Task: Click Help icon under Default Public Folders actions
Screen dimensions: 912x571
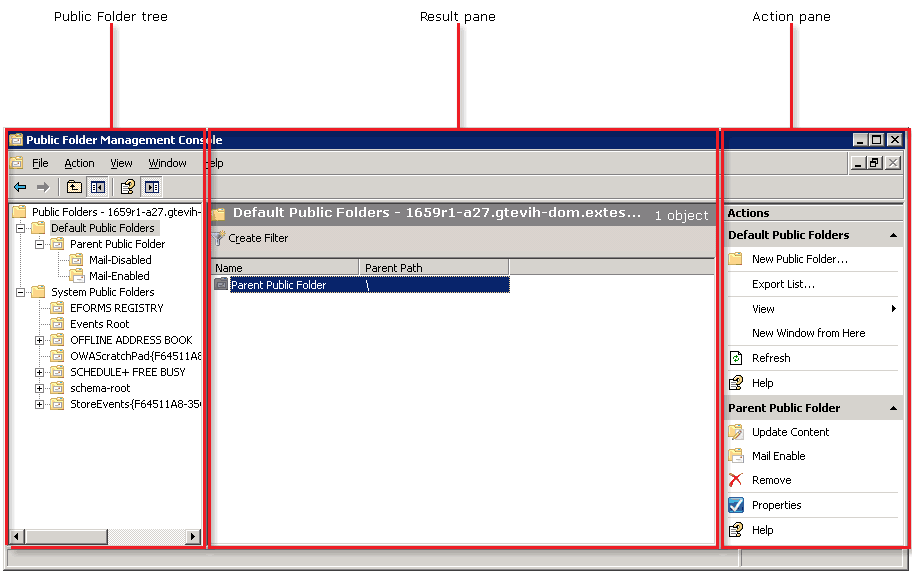Action: coord(736,383)
